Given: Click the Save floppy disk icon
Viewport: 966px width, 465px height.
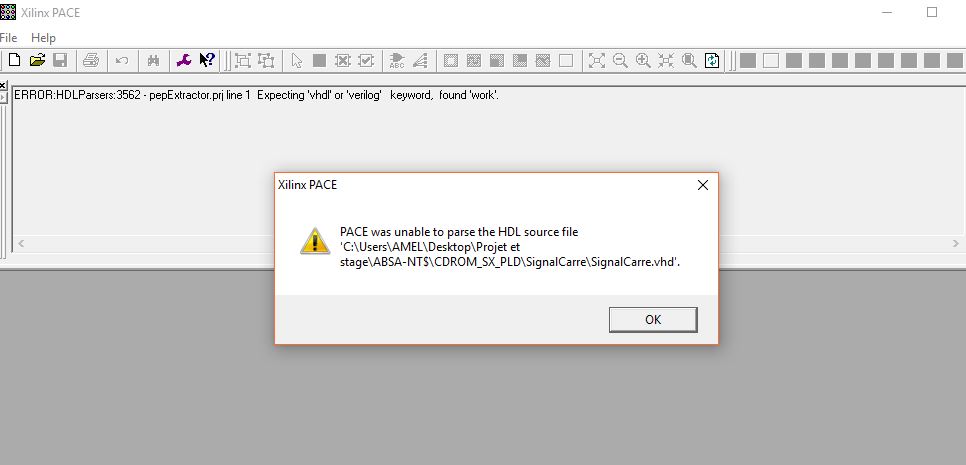Looking at the screenshot, I should point(60,60).
